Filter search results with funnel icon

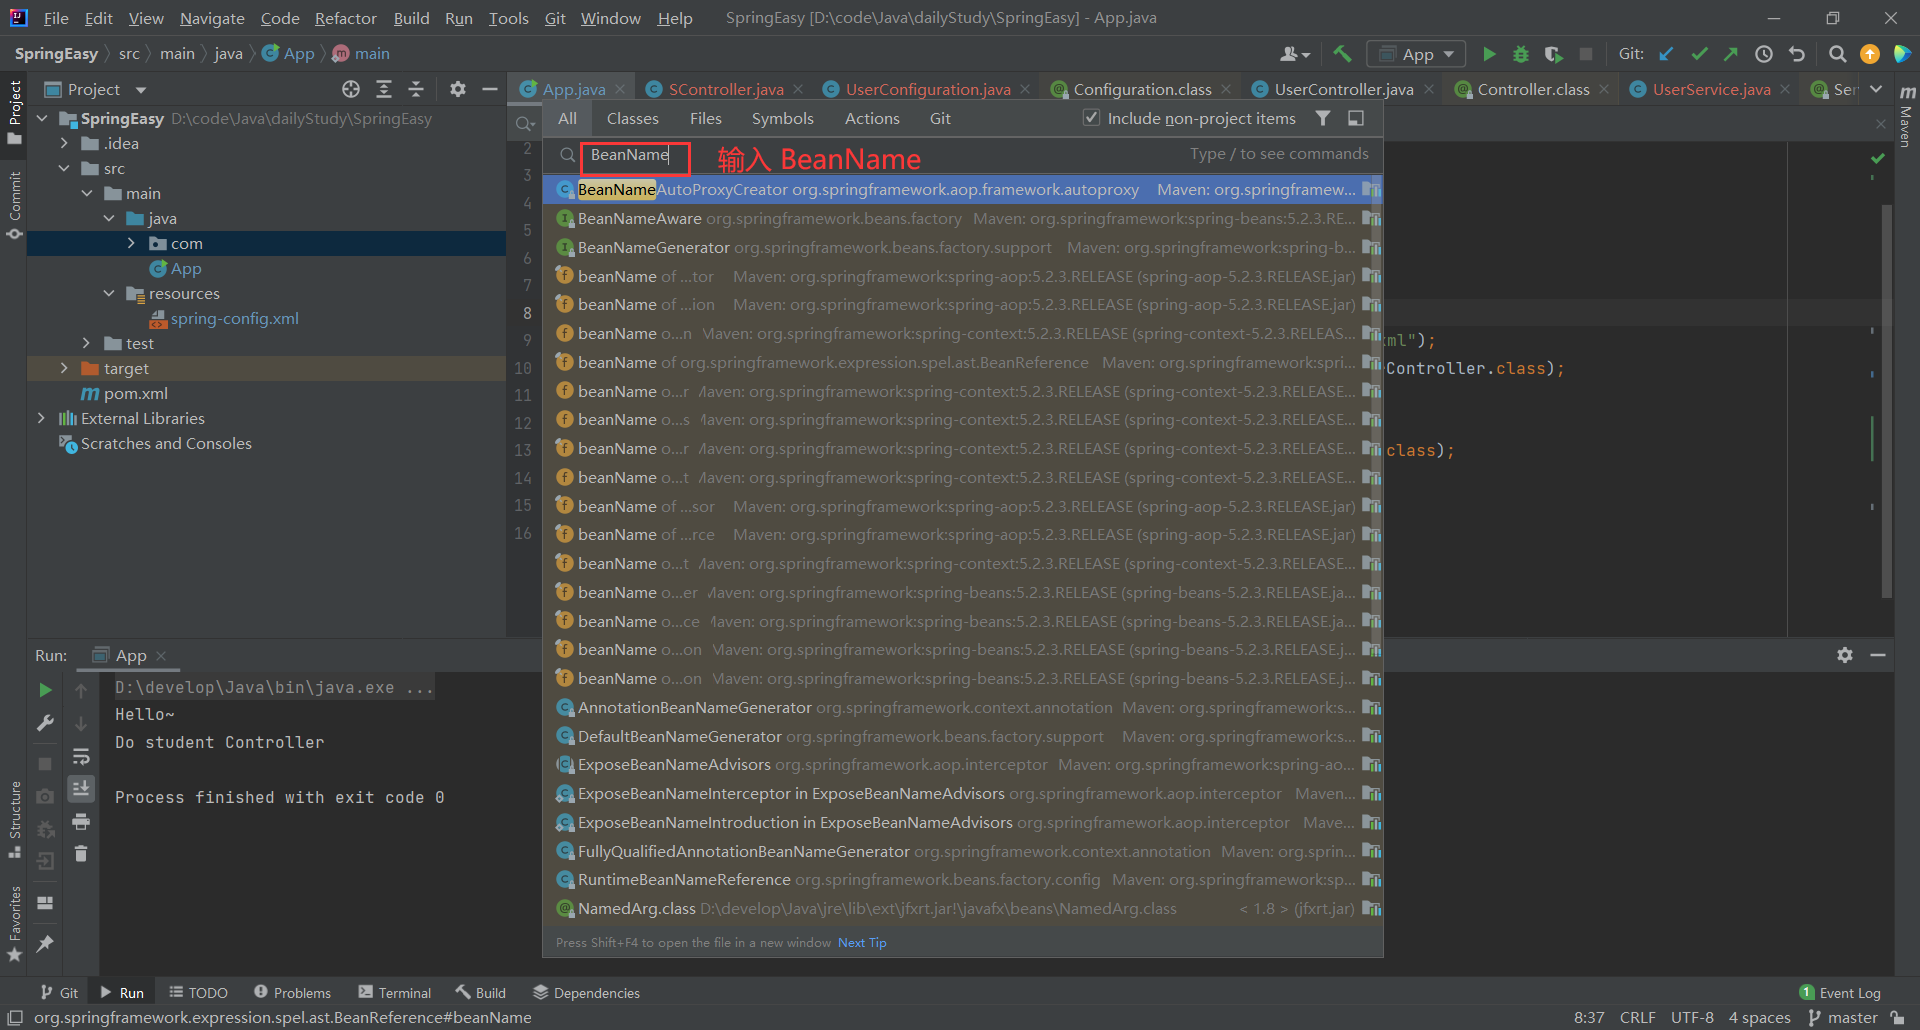[1323, 118]
